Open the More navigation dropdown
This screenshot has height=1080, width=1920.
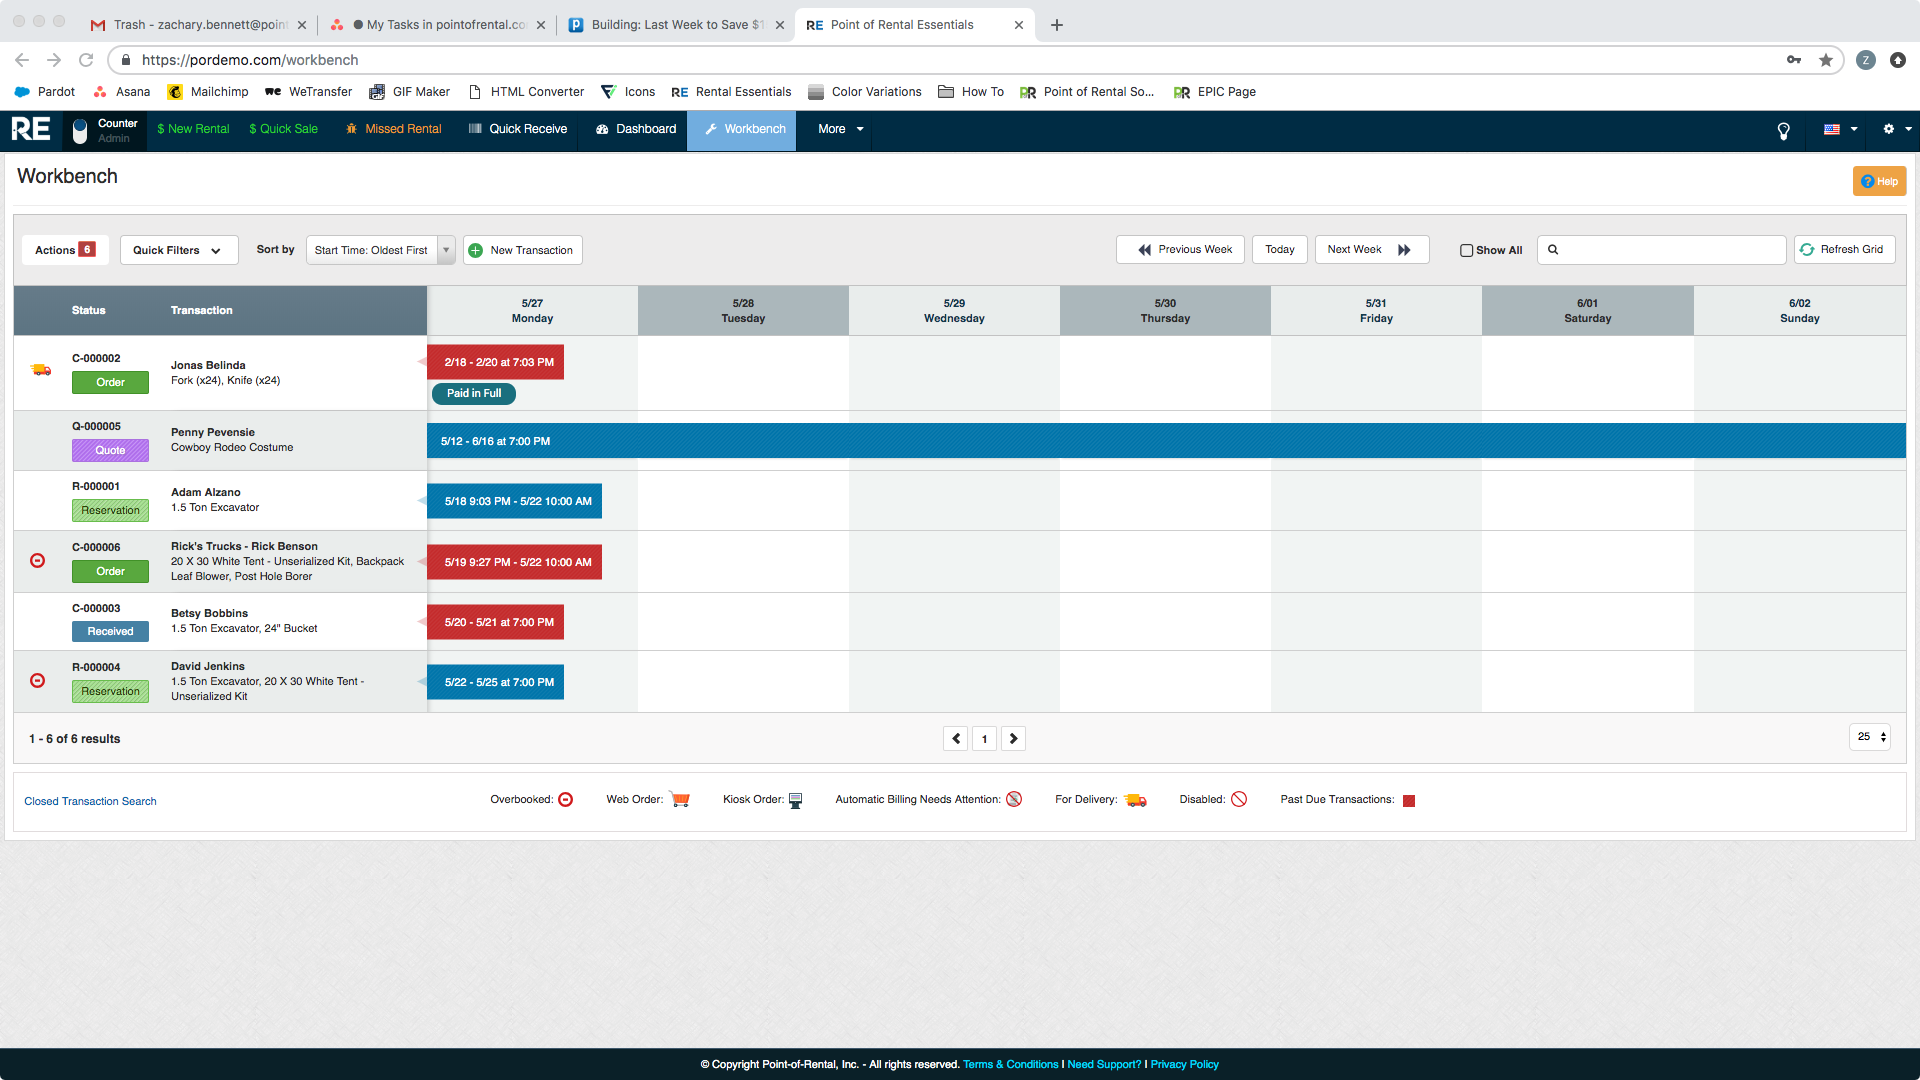pyautogui.click(x=840, y=129)
